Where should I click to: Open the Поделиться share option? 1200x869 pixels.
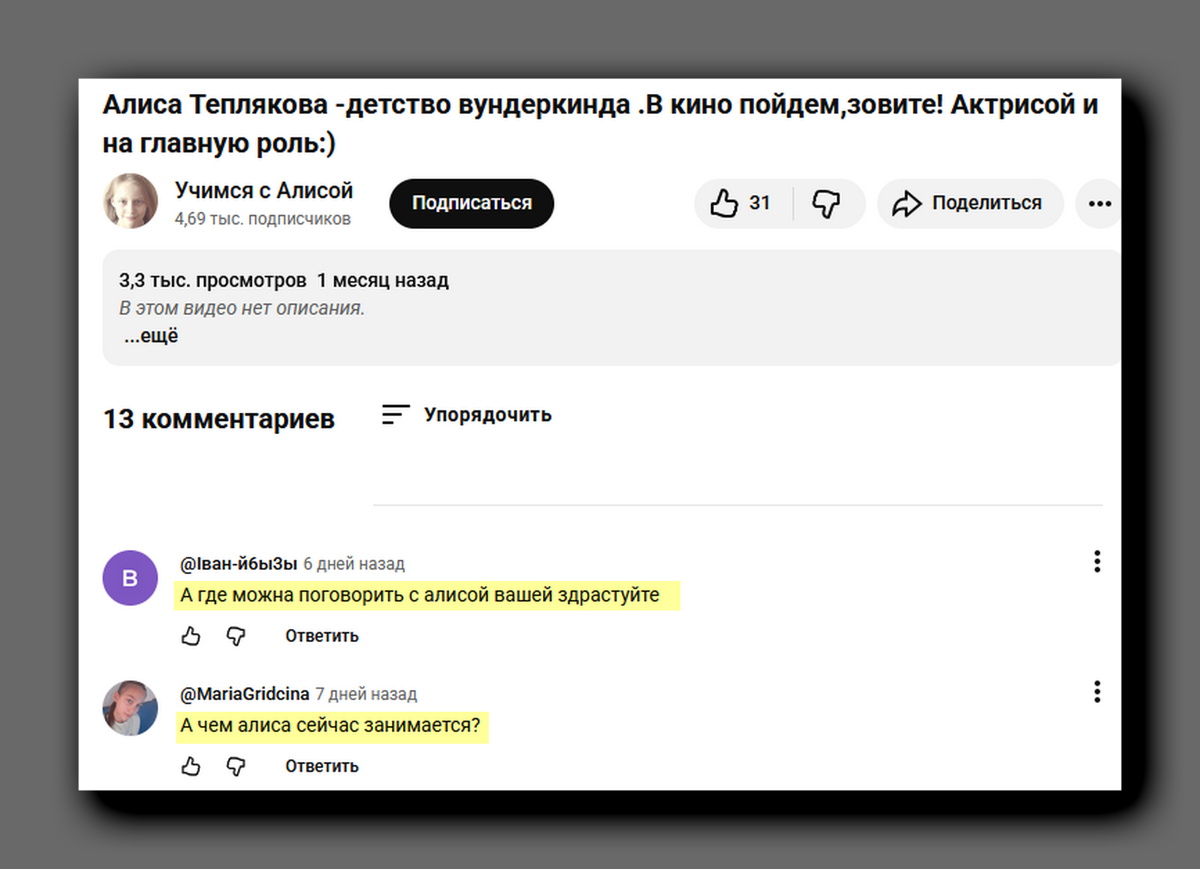[x=969, y=203]
